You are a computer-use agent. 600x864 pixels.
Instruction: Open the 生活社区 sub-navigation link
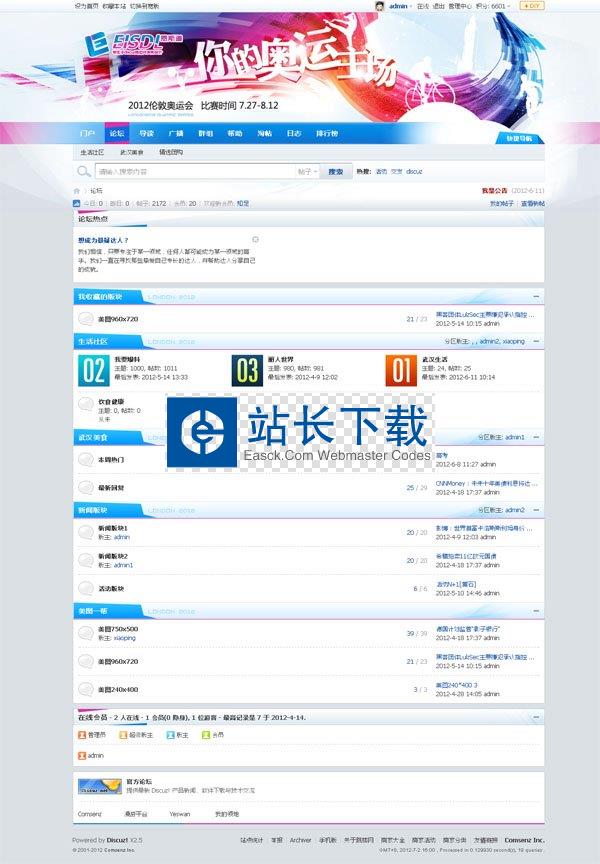click(x=92, y=152)
